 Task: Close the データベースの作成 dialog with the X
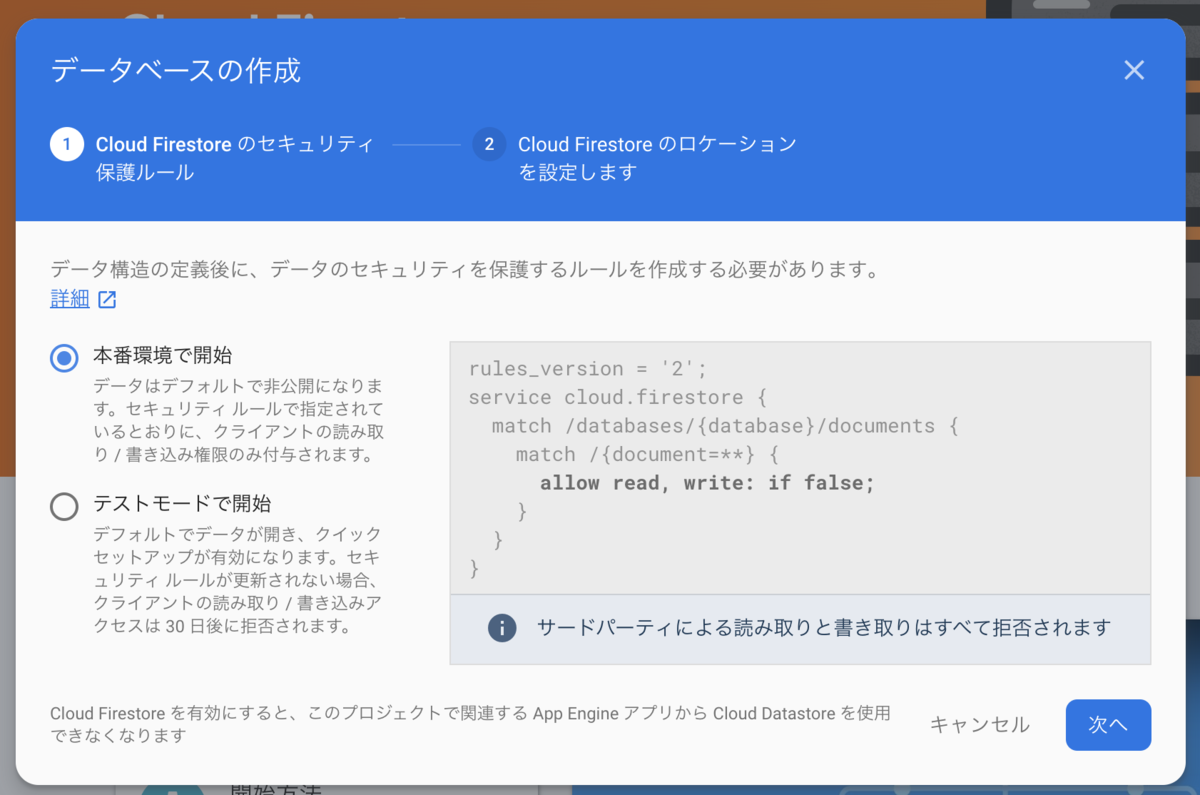1133,70
